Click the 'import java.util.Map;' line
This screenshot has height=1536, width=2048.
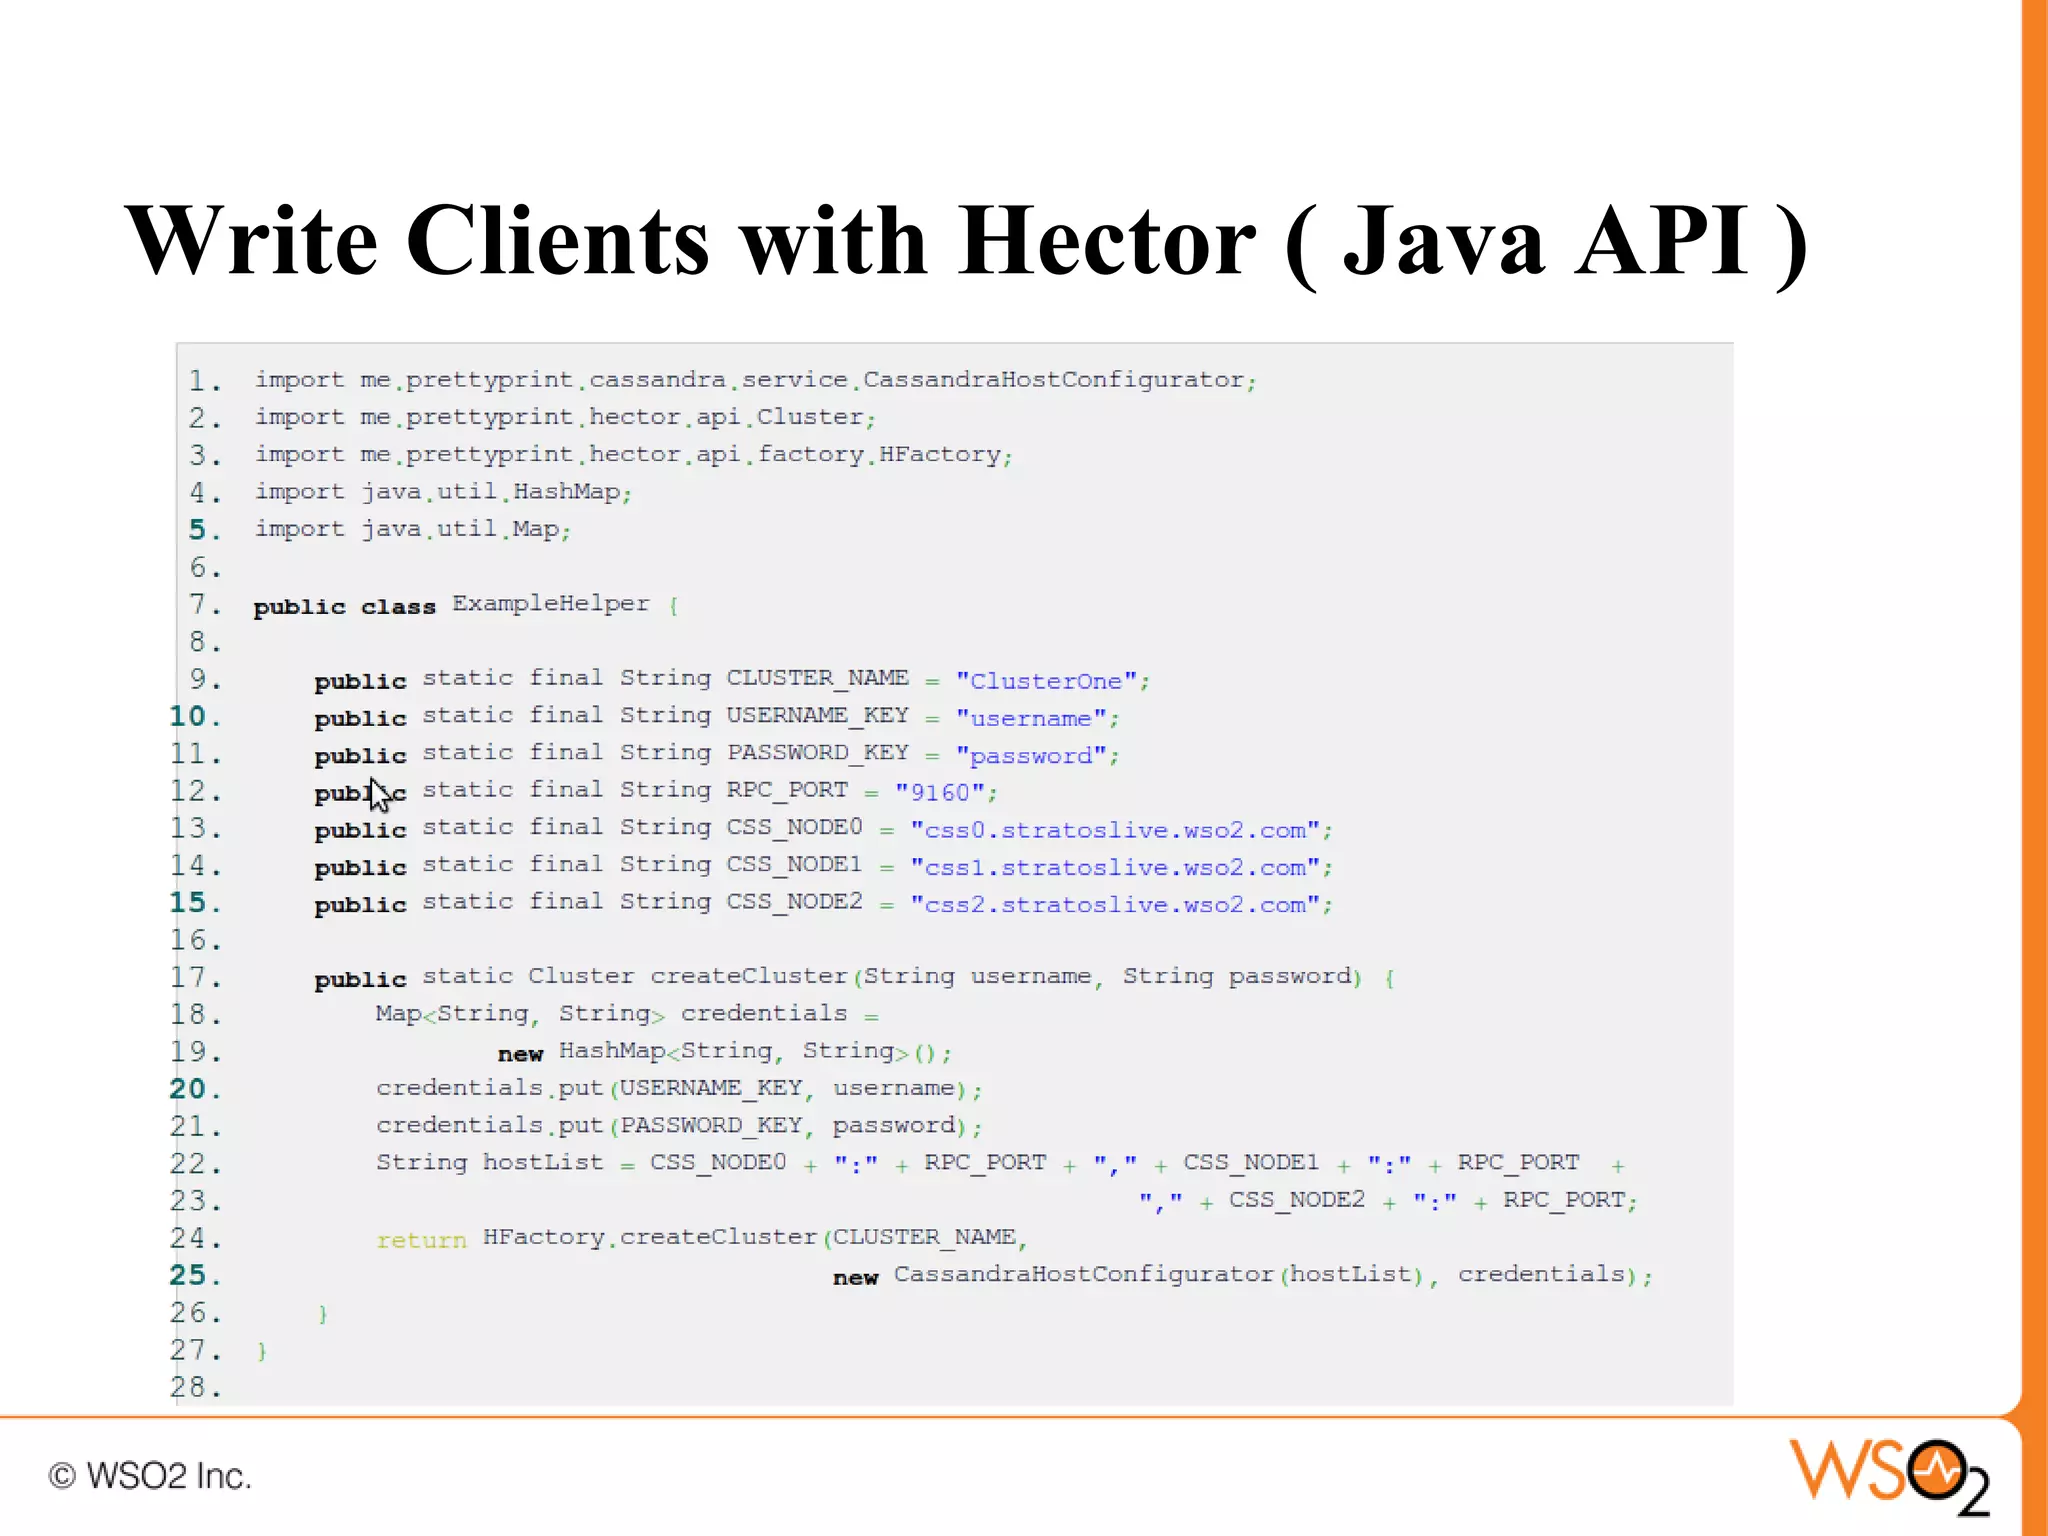point(412,529)
